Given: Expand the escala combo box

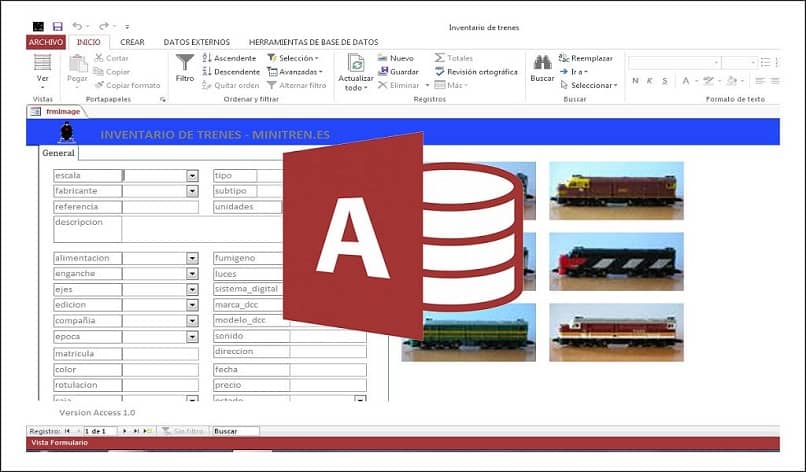Looking at the screenshot, I should click(192, 176).
